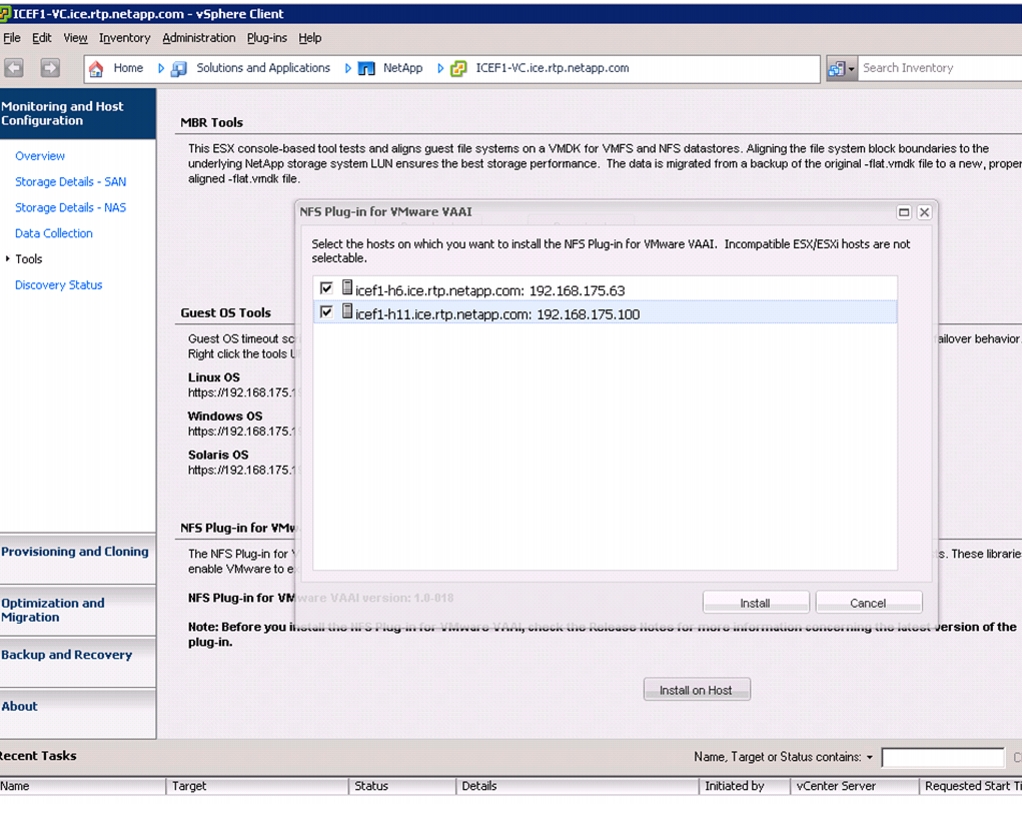Viewport: 1022px width, 840px height.
Task: Open search inventory type dropdown arrow
Action: click(851, 69)
